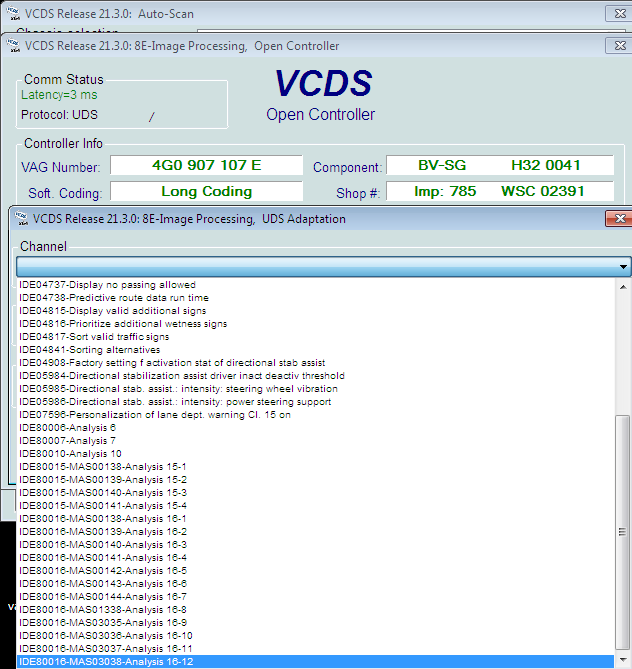This screenshot has height=669, width=632.
Task: Select IDE80015-MAS00140-Analysis 15-3
Action: tap(315, 493)
